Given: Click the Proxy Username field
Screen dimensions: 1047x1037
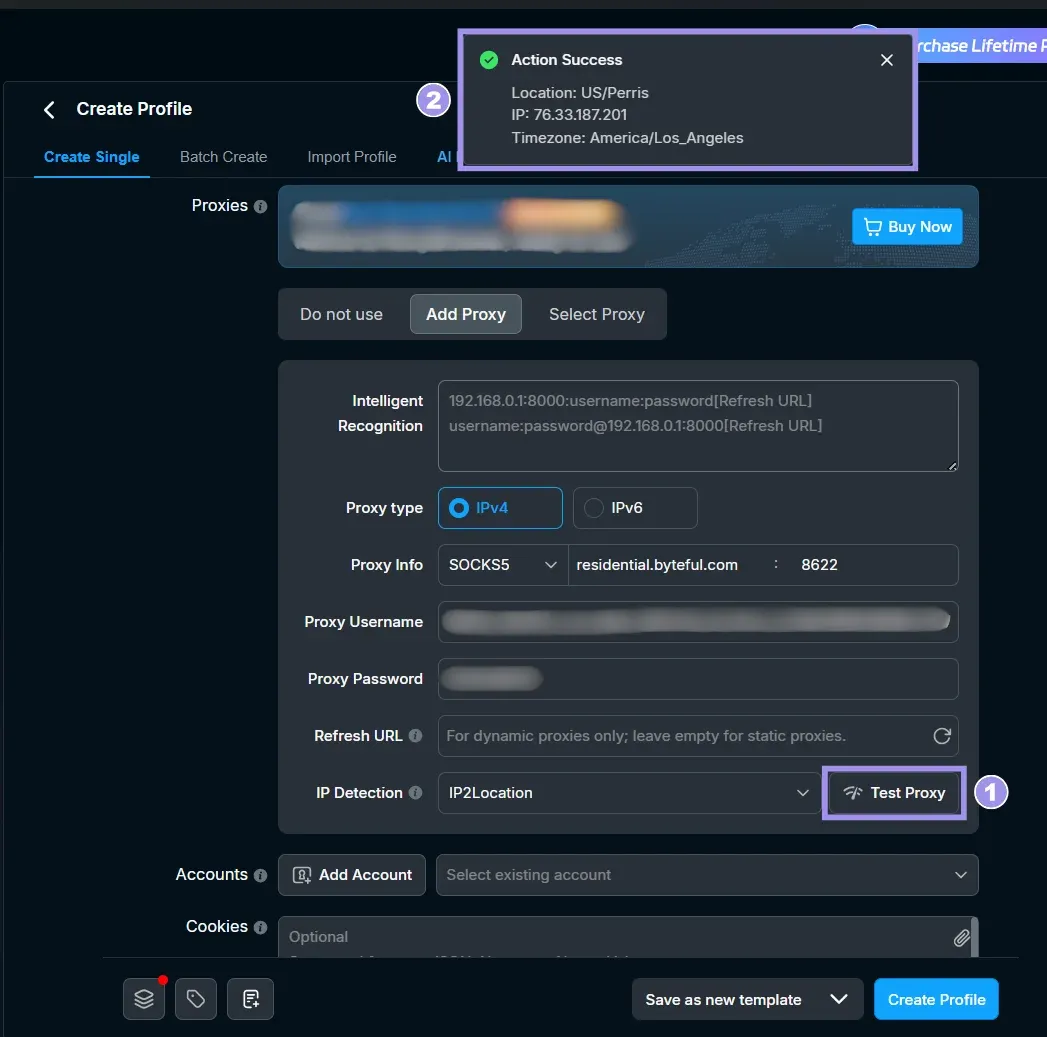Looking at the screenshot, I should 698,622.
